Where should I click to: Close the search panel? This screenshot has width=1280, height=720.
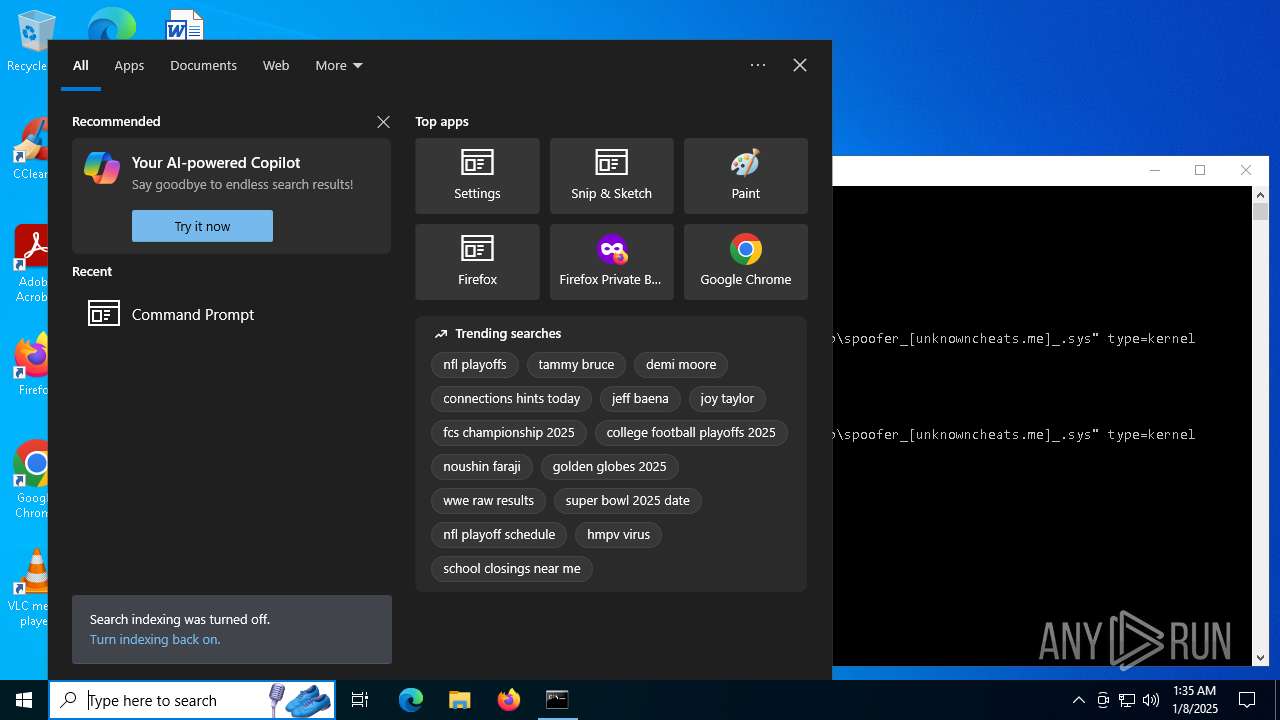[800, 65]
